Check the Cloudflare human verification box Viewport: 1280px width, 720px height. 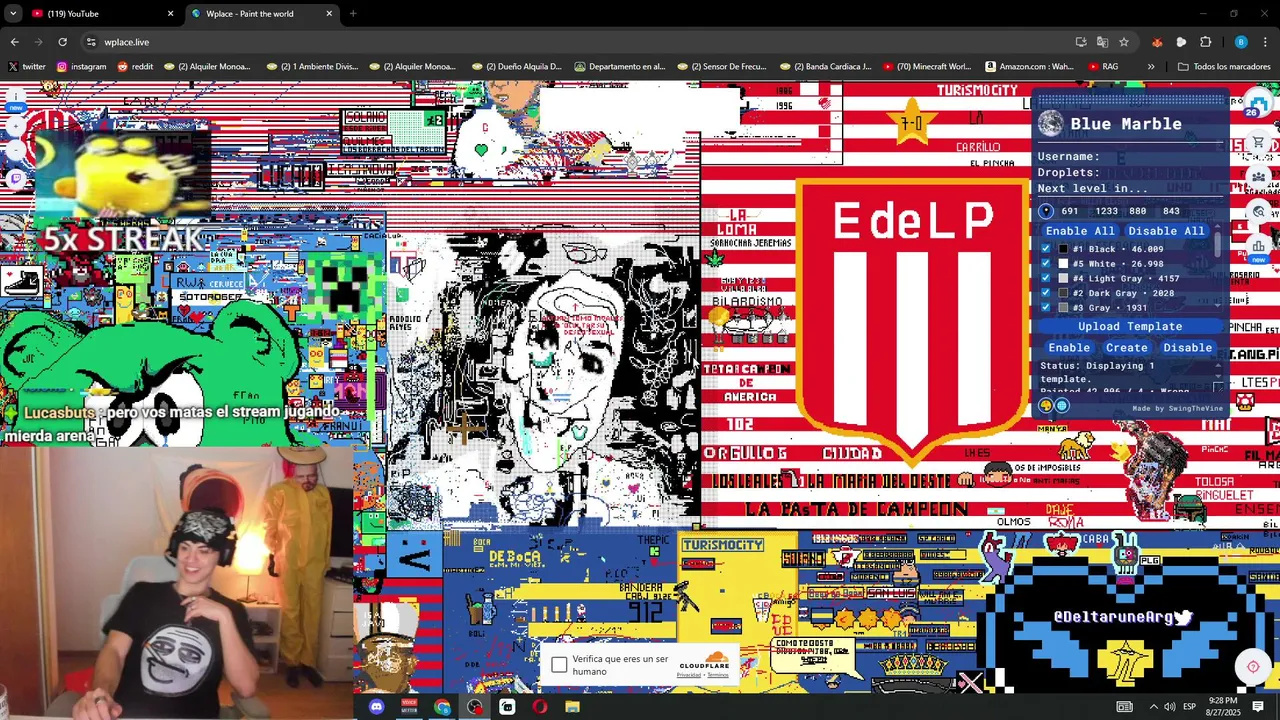click(x=559, y=665)
